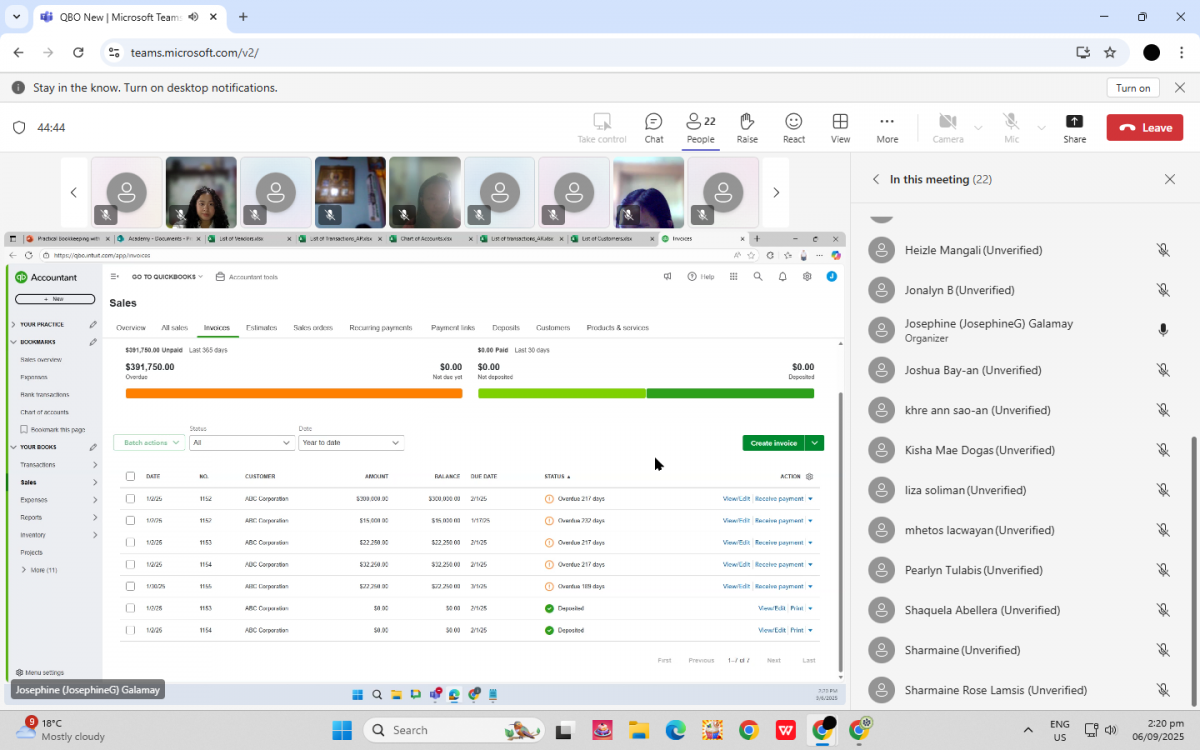
Task: Close the In this meeting panel
Action: [x=1169, y=180]
